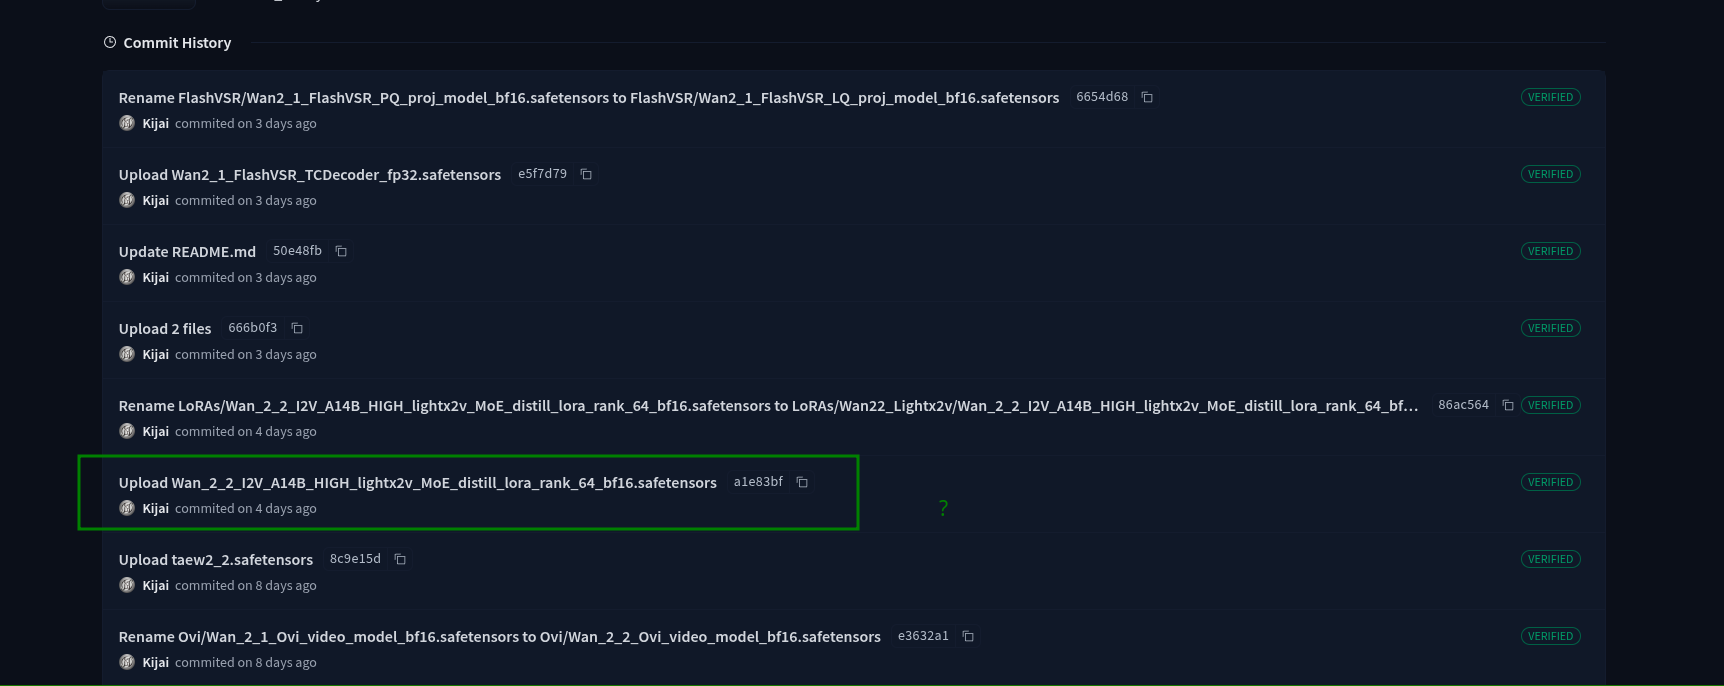Open the Update README.md commit
The width and height of the screenshot is (1724, 686).
[x=187, y=252]
